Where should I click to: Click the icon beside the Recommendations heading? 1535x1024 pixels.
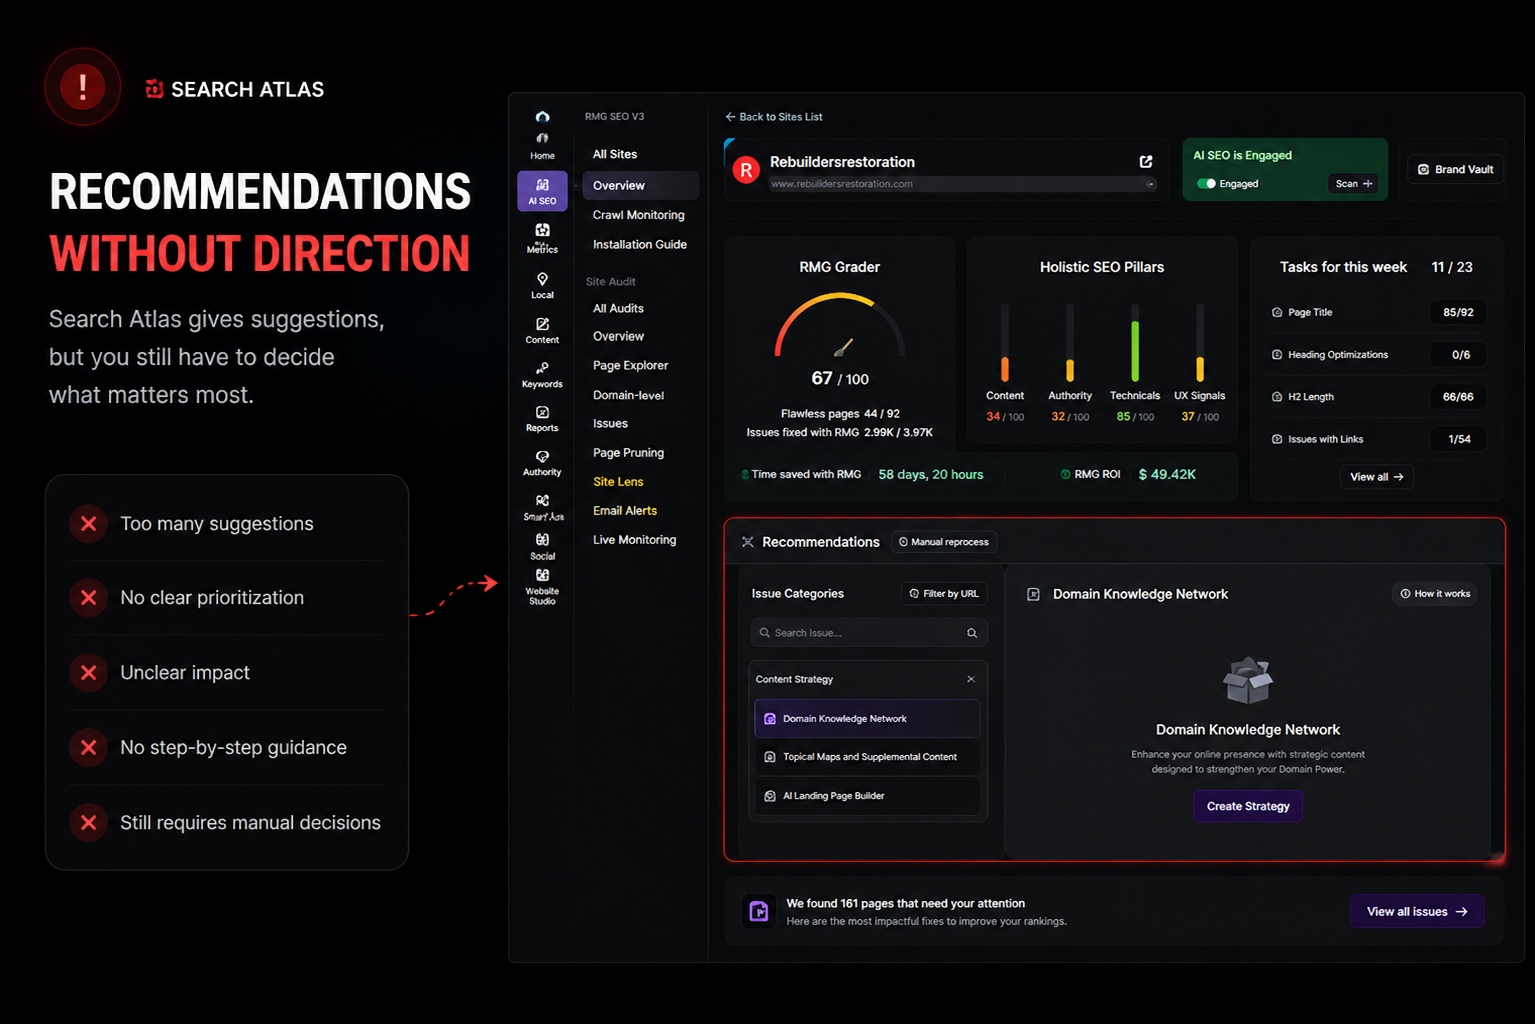click(x=747, y=542)
